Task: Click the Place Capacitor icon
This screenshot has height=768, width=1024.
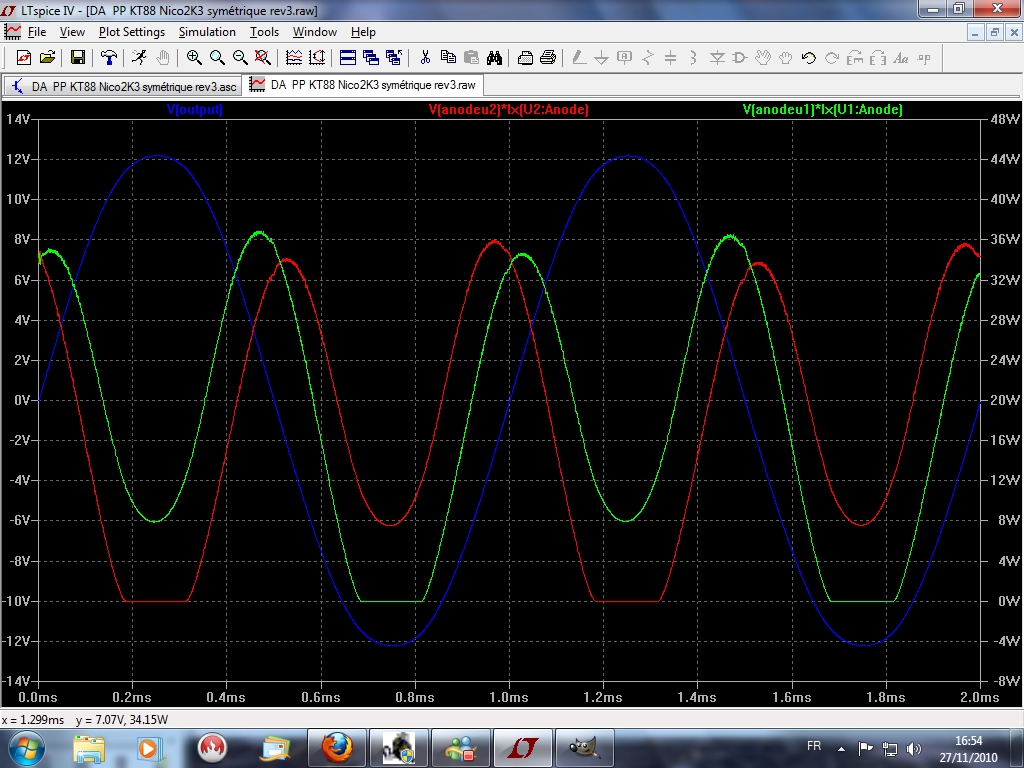Action: (x=671, y=58)
